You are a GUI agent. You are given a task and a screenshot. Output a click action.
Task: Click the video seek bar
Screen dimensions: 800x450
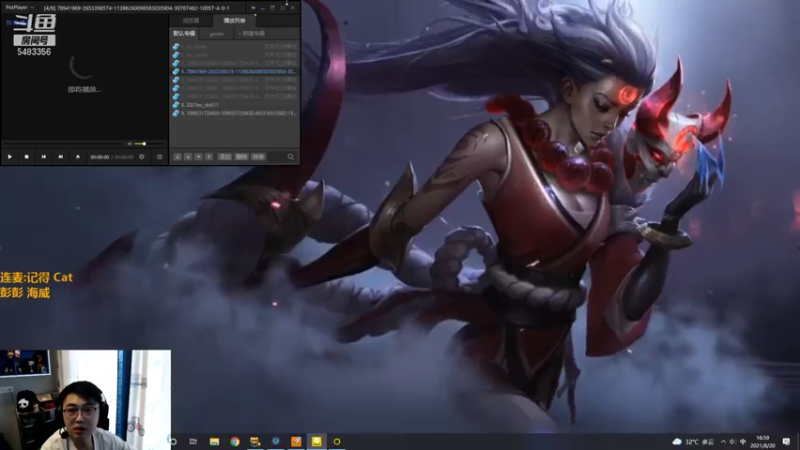64,144
